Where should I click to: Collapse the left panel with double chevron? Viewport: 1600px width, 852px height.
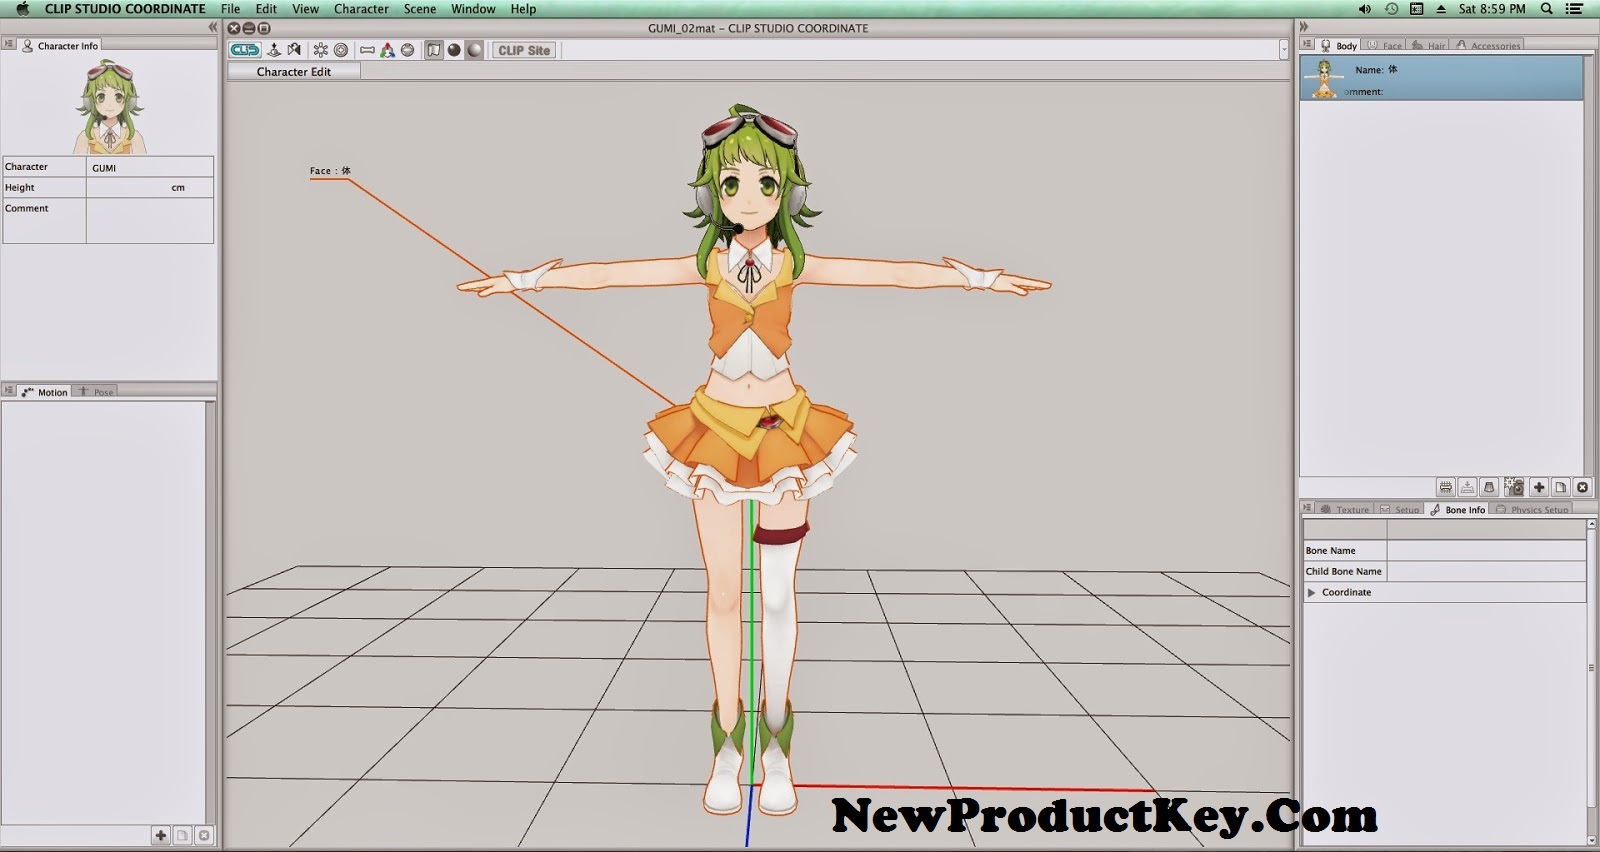(212, 27)
